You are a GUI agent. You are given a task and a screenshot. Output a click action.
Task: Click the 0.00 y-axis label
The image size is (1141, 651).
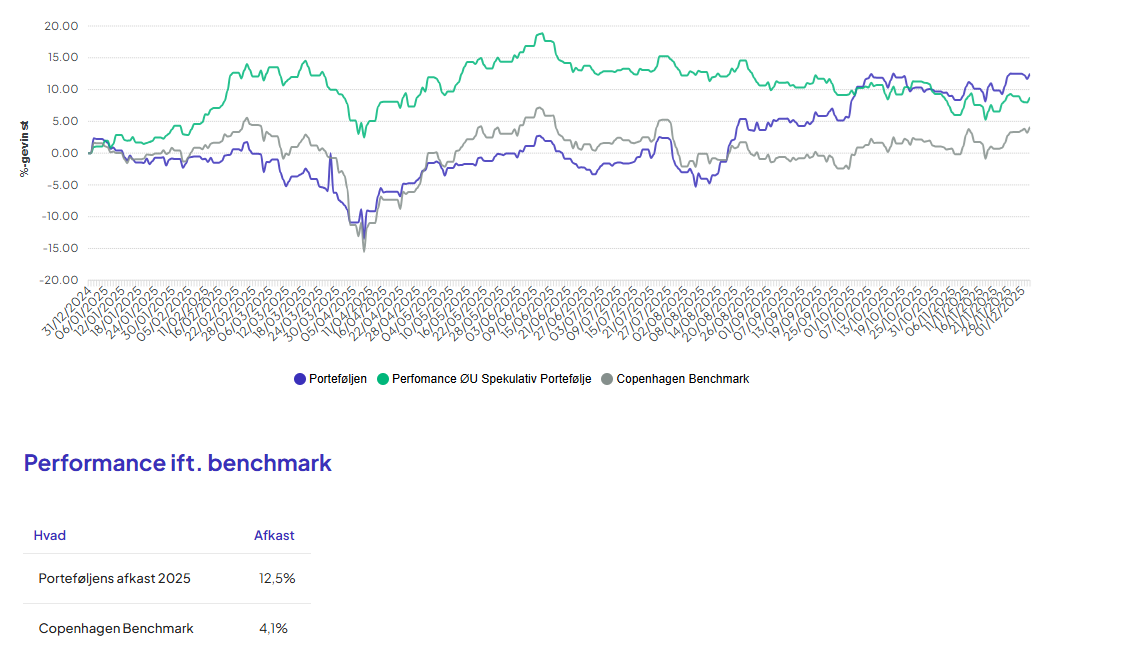(65, 153)
